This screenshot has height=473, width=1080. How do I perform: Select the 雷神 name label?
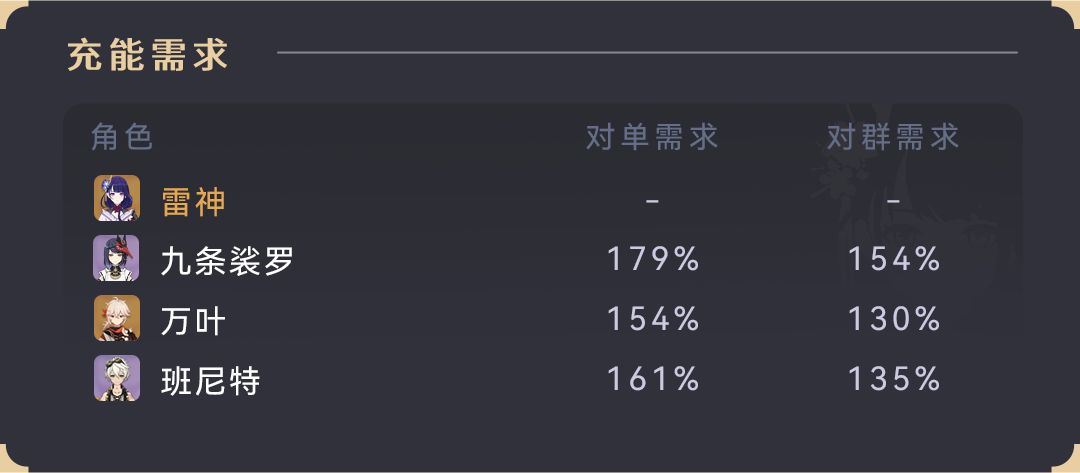[193, 201]
